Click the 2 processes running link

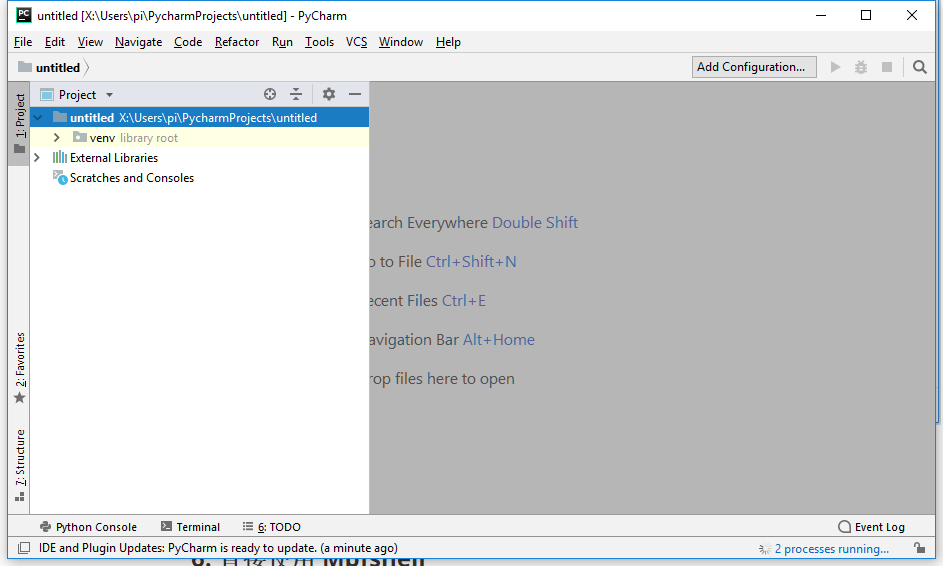tap(831, 549)
